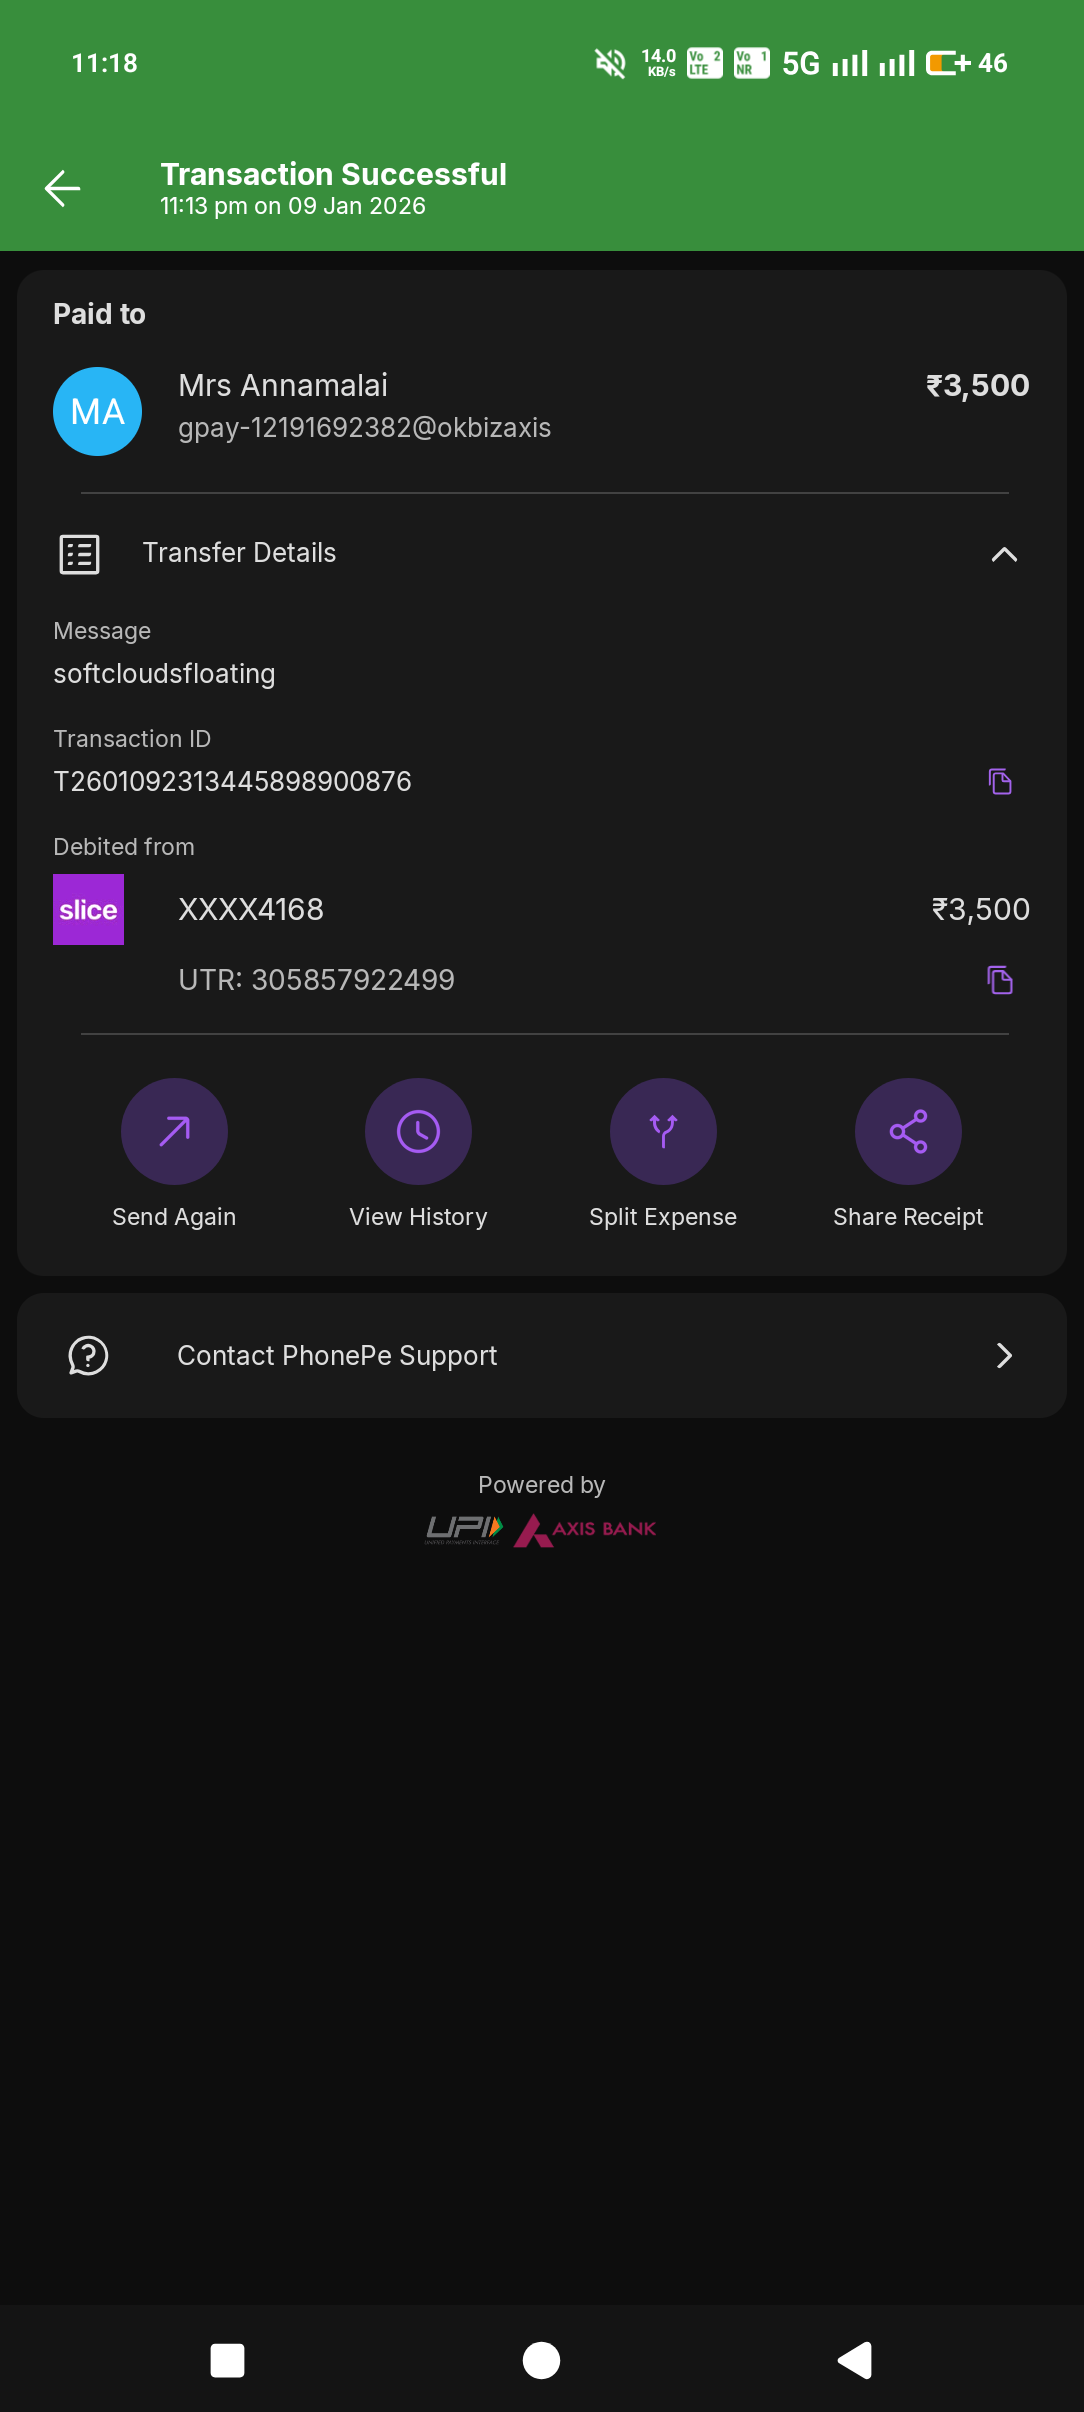This screenshot has height=2412, width=1084.
Task: Tap the support question mark icon
Action: tap(88, 1356)
